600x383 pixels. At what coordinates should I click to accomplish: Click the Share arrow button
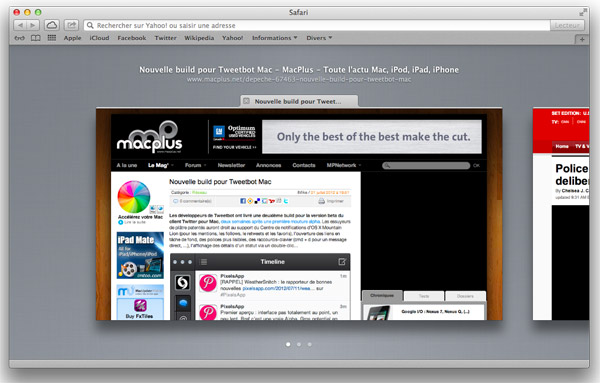tap(71, 25)
